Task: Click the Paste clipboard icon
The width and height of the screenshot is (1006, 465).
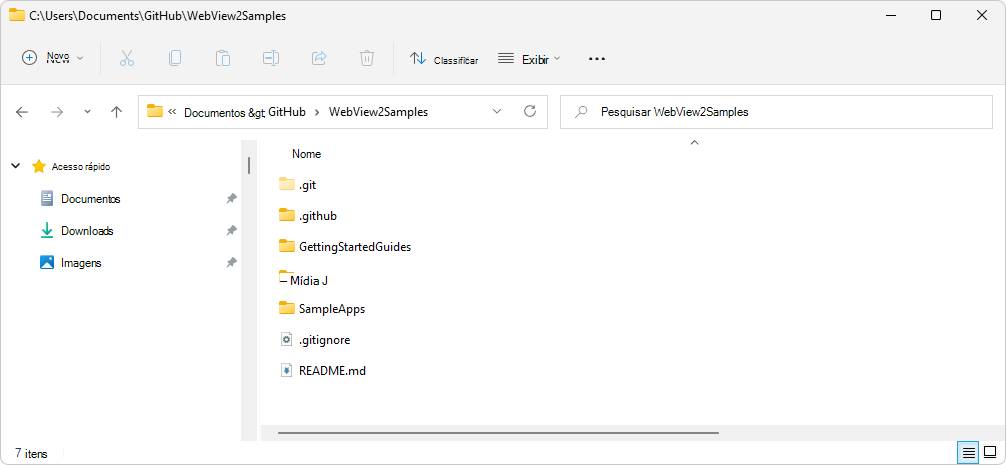Action: pyautogui.click(x=223, y=58)
